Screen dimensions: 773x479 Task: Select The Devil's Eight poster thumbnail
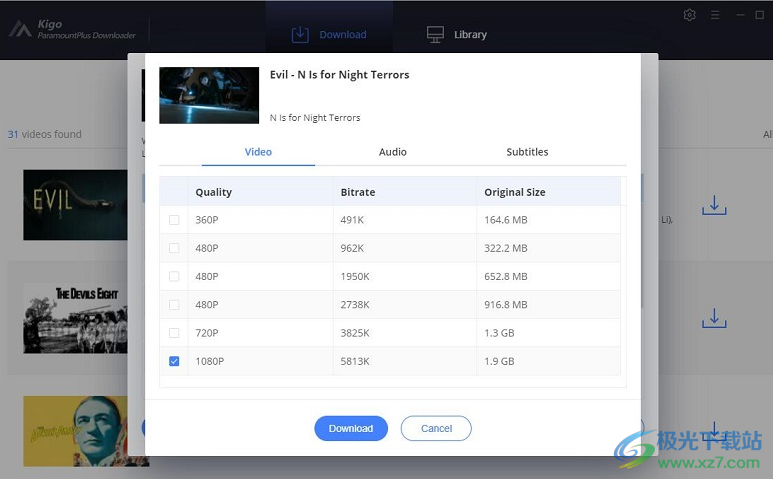tap(75, 318)
